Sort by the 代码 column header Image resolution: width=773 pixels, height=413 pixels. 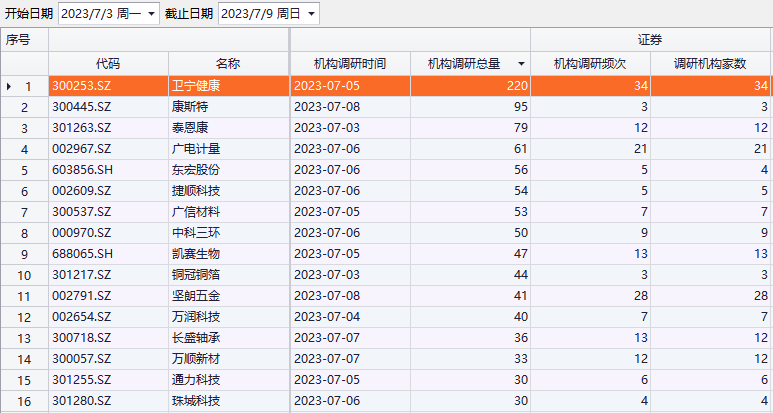[108, 64]
